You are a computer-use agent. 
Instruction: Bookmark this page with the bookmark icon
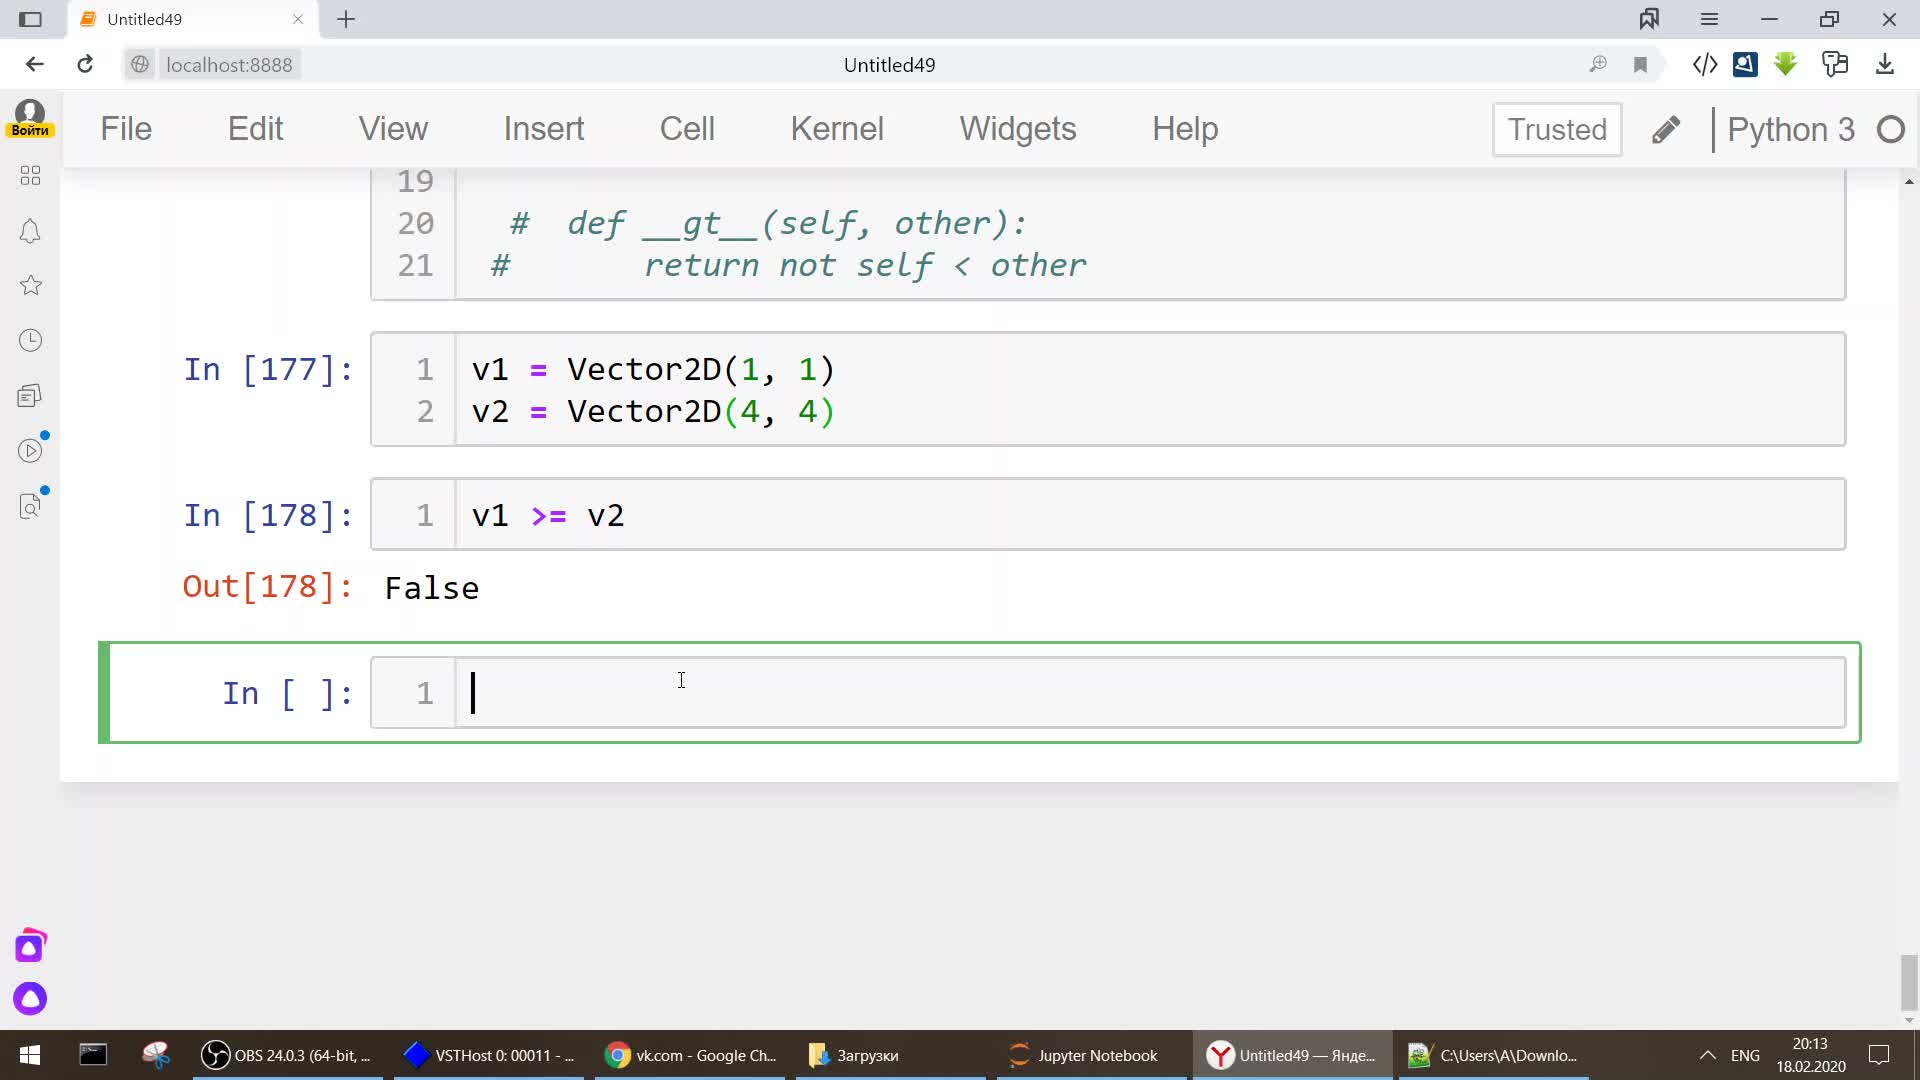coord(1640,65)
